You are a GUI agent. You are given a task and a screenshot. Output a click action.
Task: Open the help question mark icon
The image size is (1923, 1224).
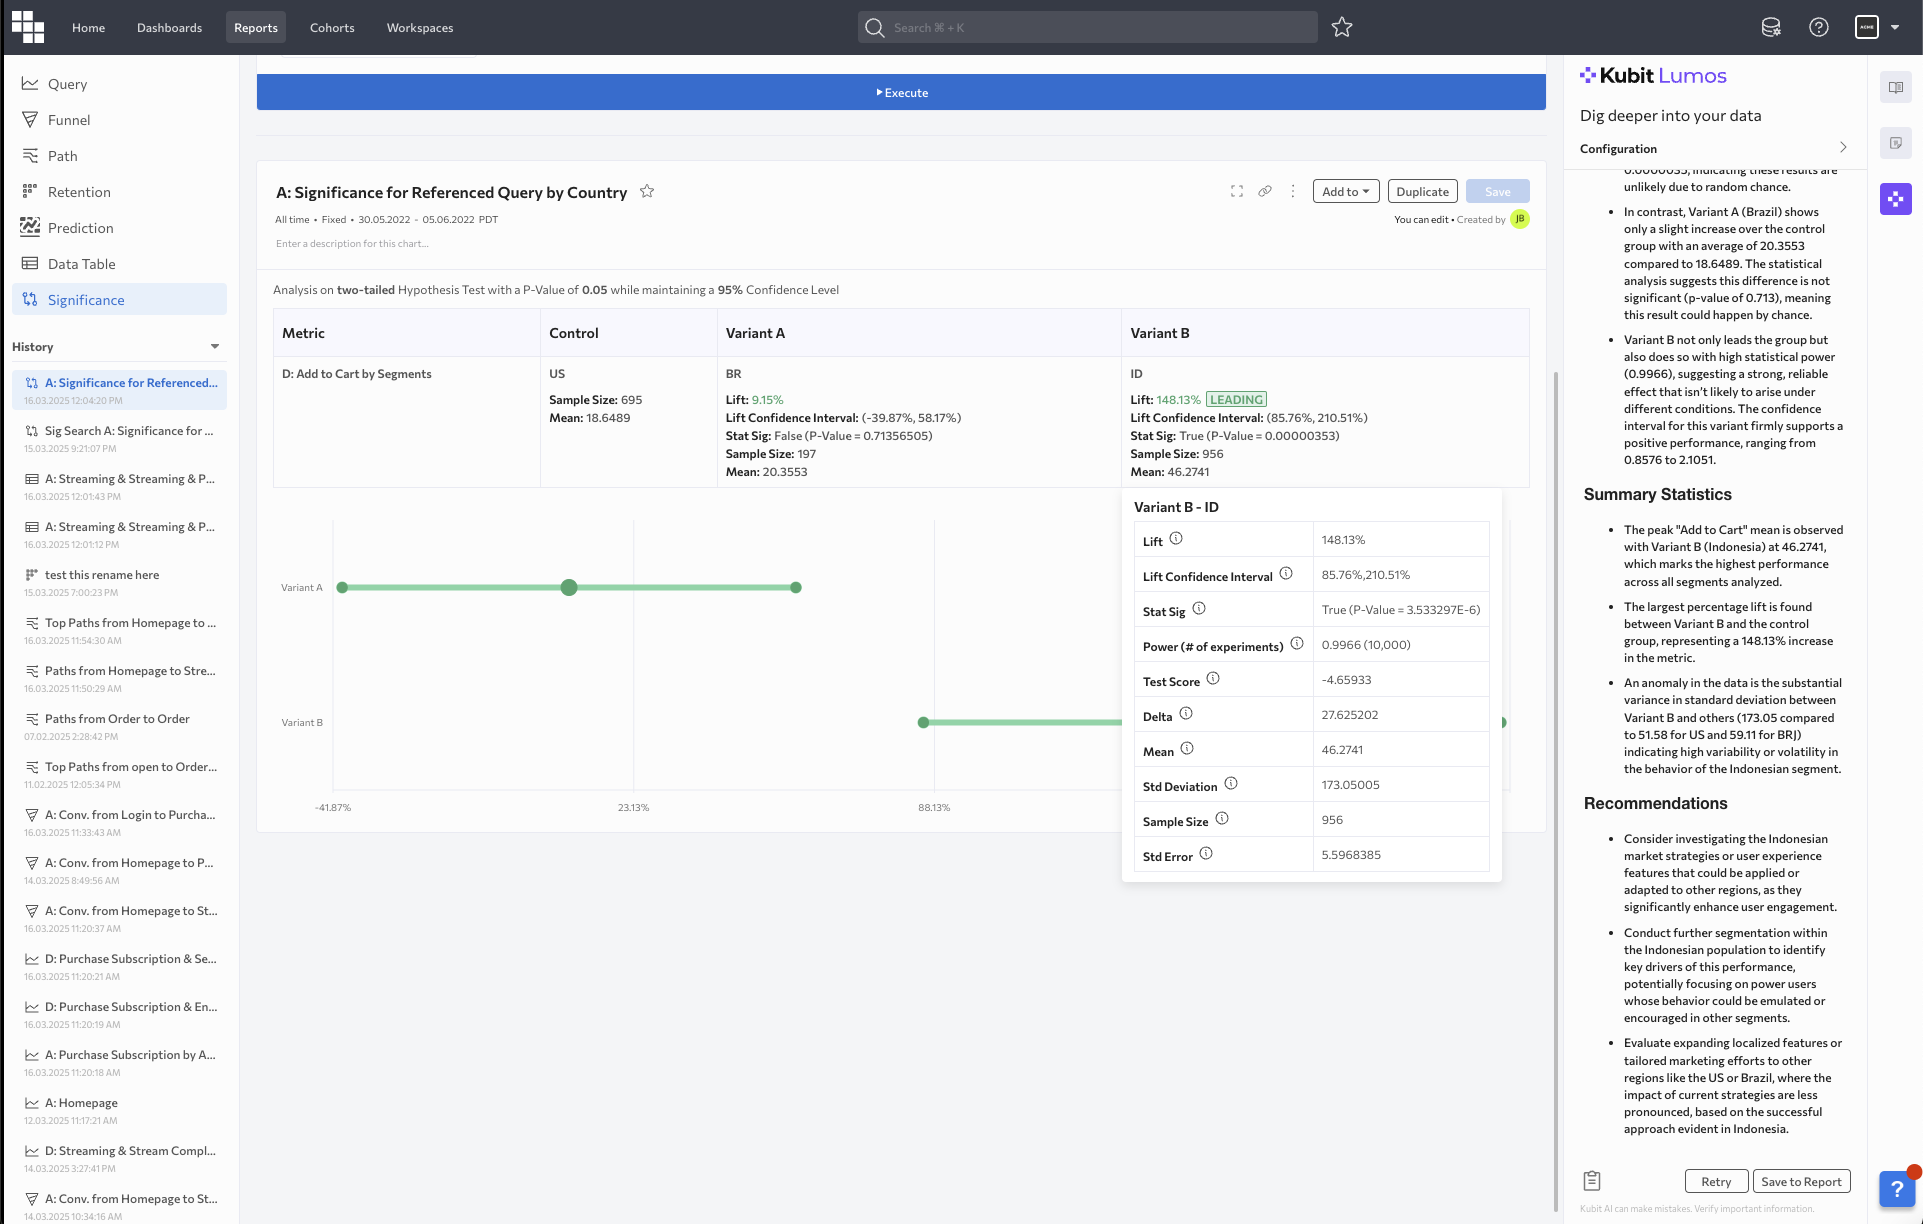click(1819, 28)
